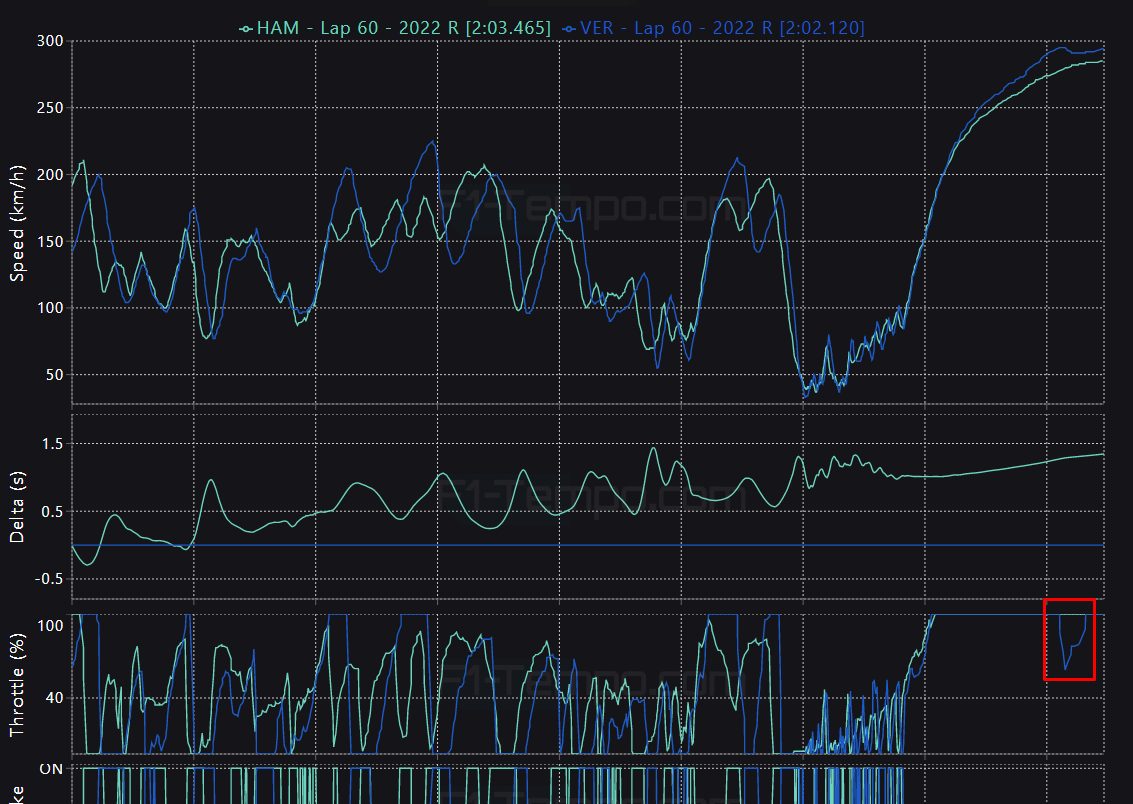Select the 100 tick label on Throttle axis
This screenshot has height=804, width=1133.
(50, 626)
